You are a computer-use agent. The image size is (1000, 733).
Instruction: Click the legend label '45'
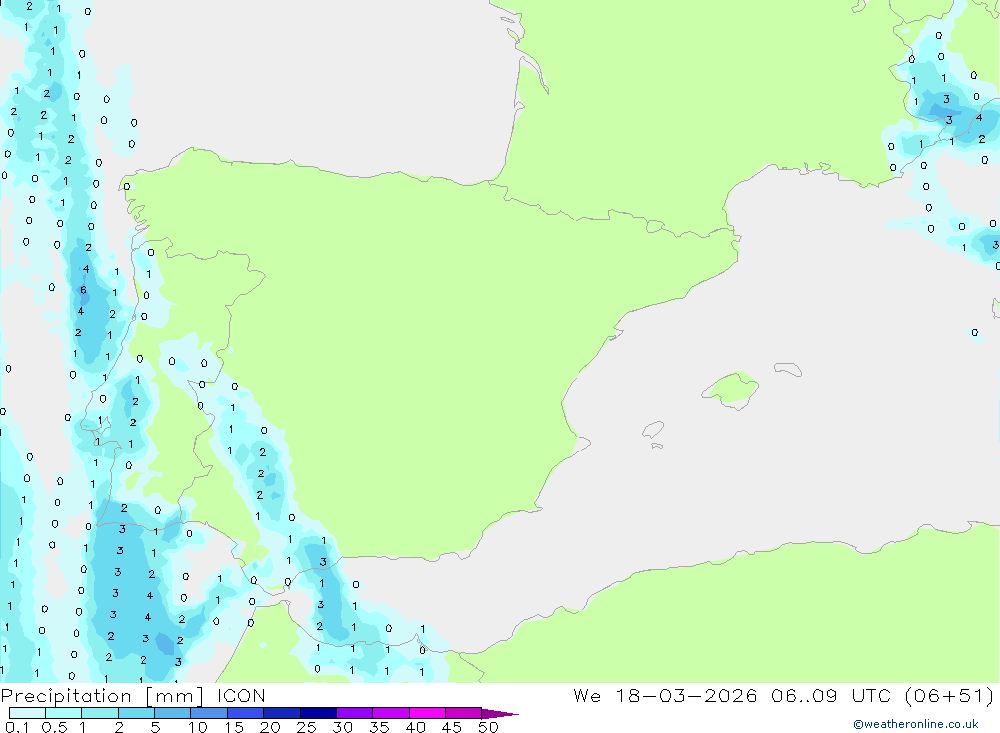[x=452, y=727]
